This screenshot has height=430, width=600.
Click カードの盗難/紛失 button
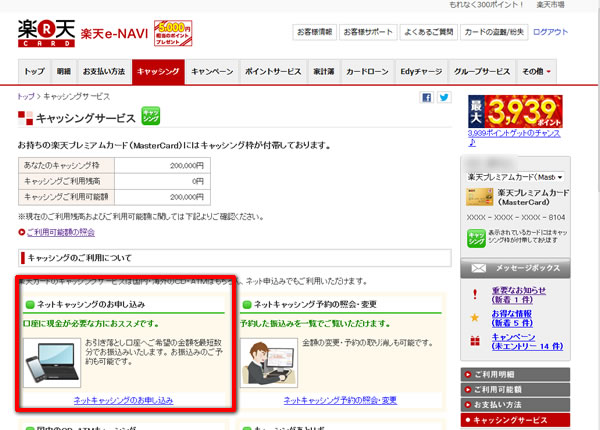494,32
